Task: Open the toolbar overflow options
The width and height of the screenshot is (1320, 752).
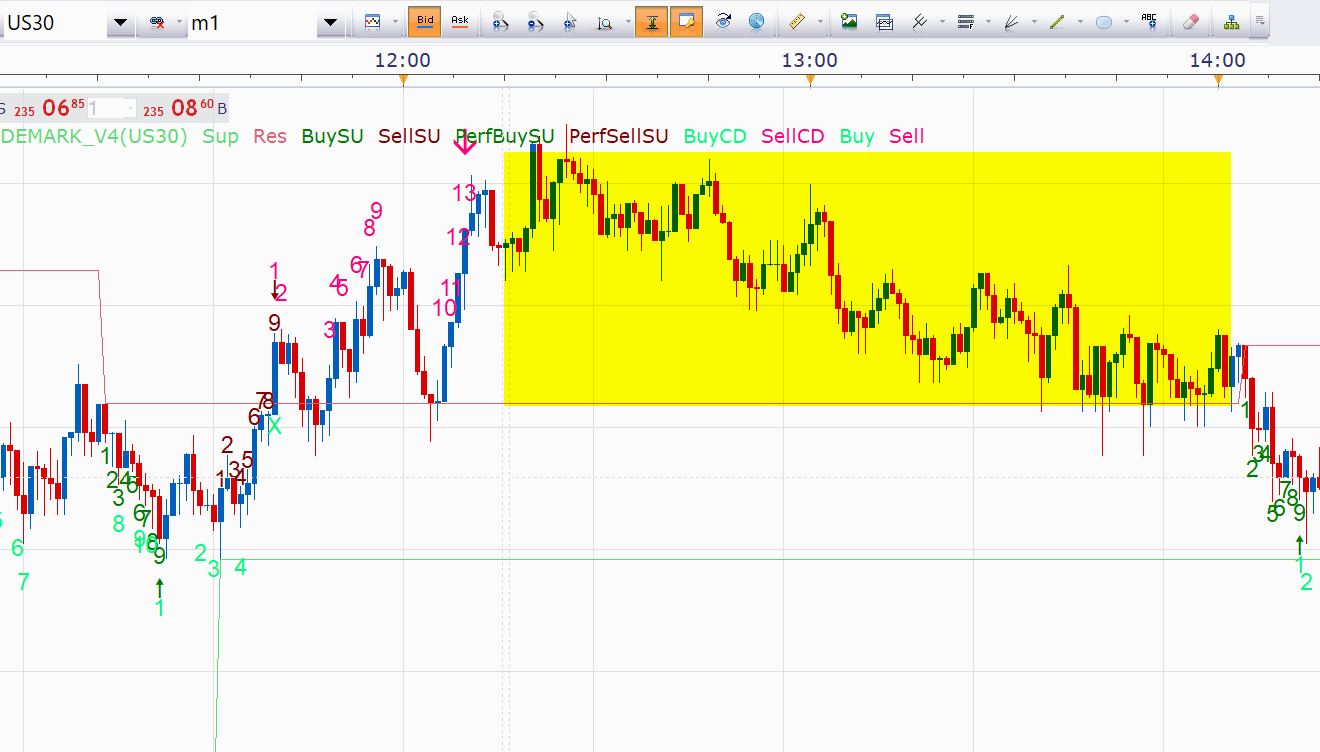Action: 1260,20
